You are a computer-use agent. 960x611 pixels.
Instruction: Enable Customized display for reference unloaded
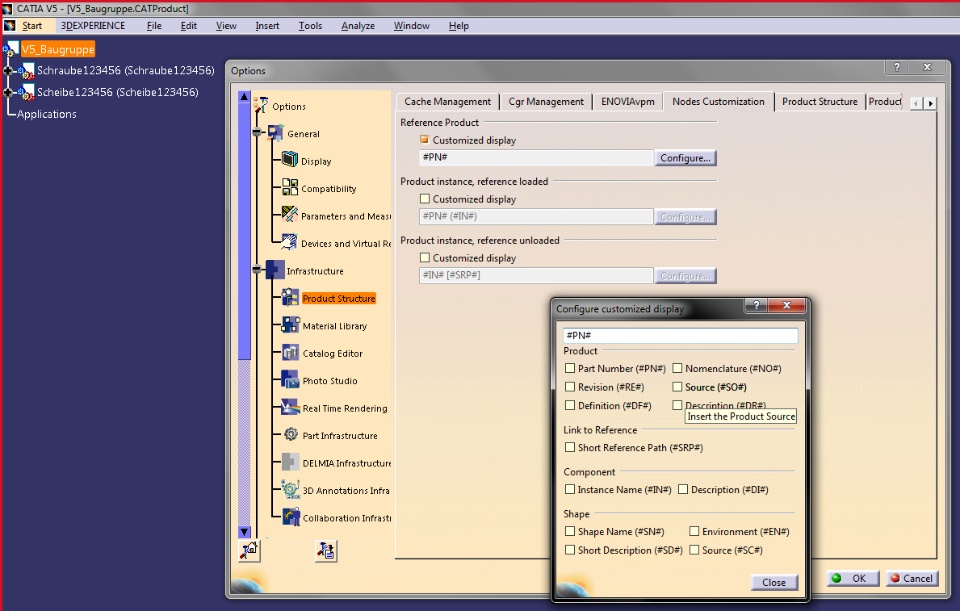(424, 258)
